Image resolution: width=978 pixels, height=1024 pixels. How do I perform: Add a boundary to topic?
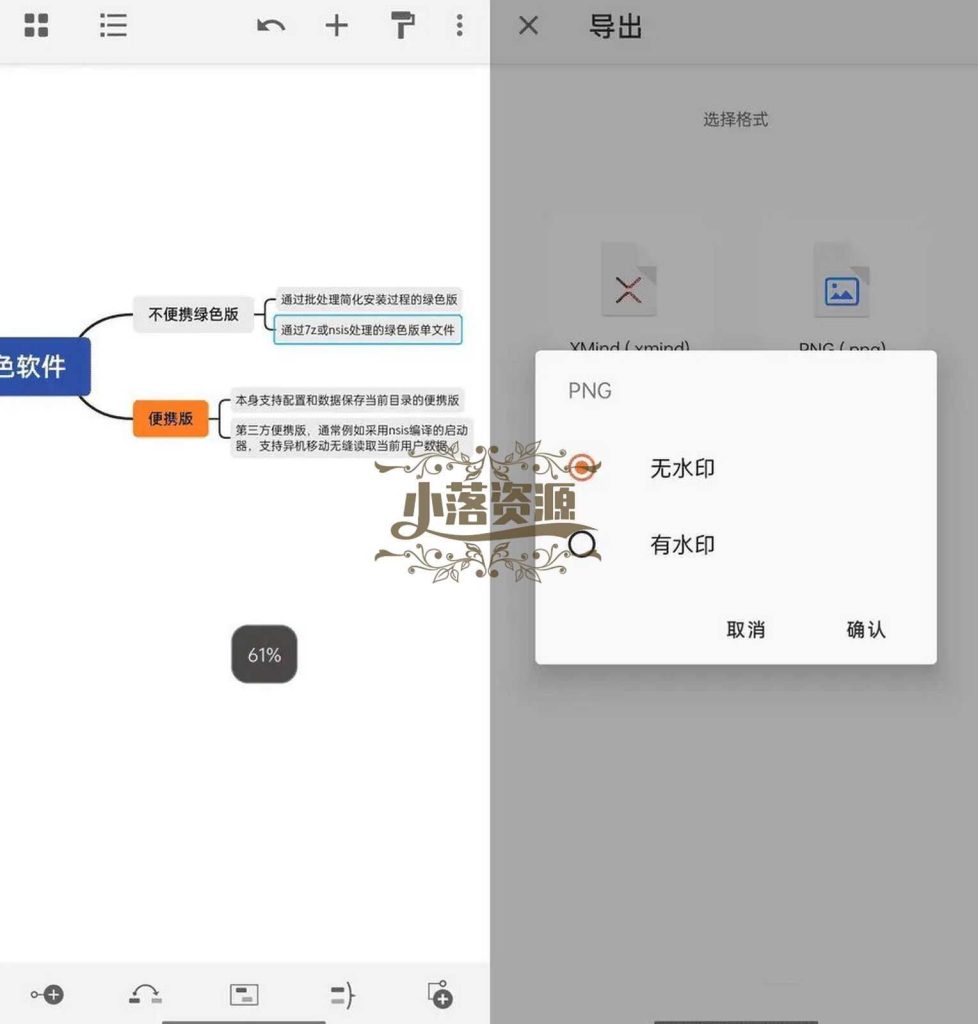244,995
